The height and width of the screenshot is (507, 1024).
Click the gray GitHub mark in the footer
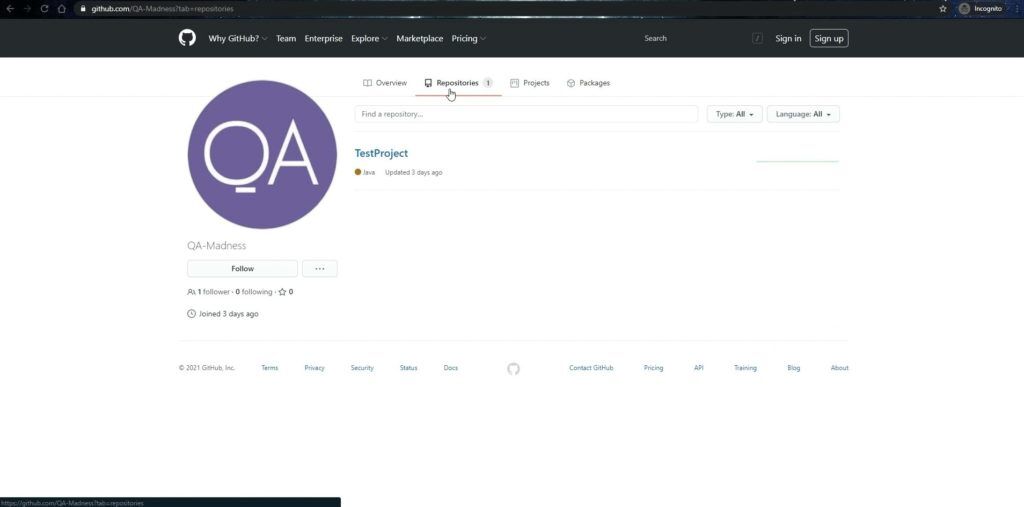[513, 368]
